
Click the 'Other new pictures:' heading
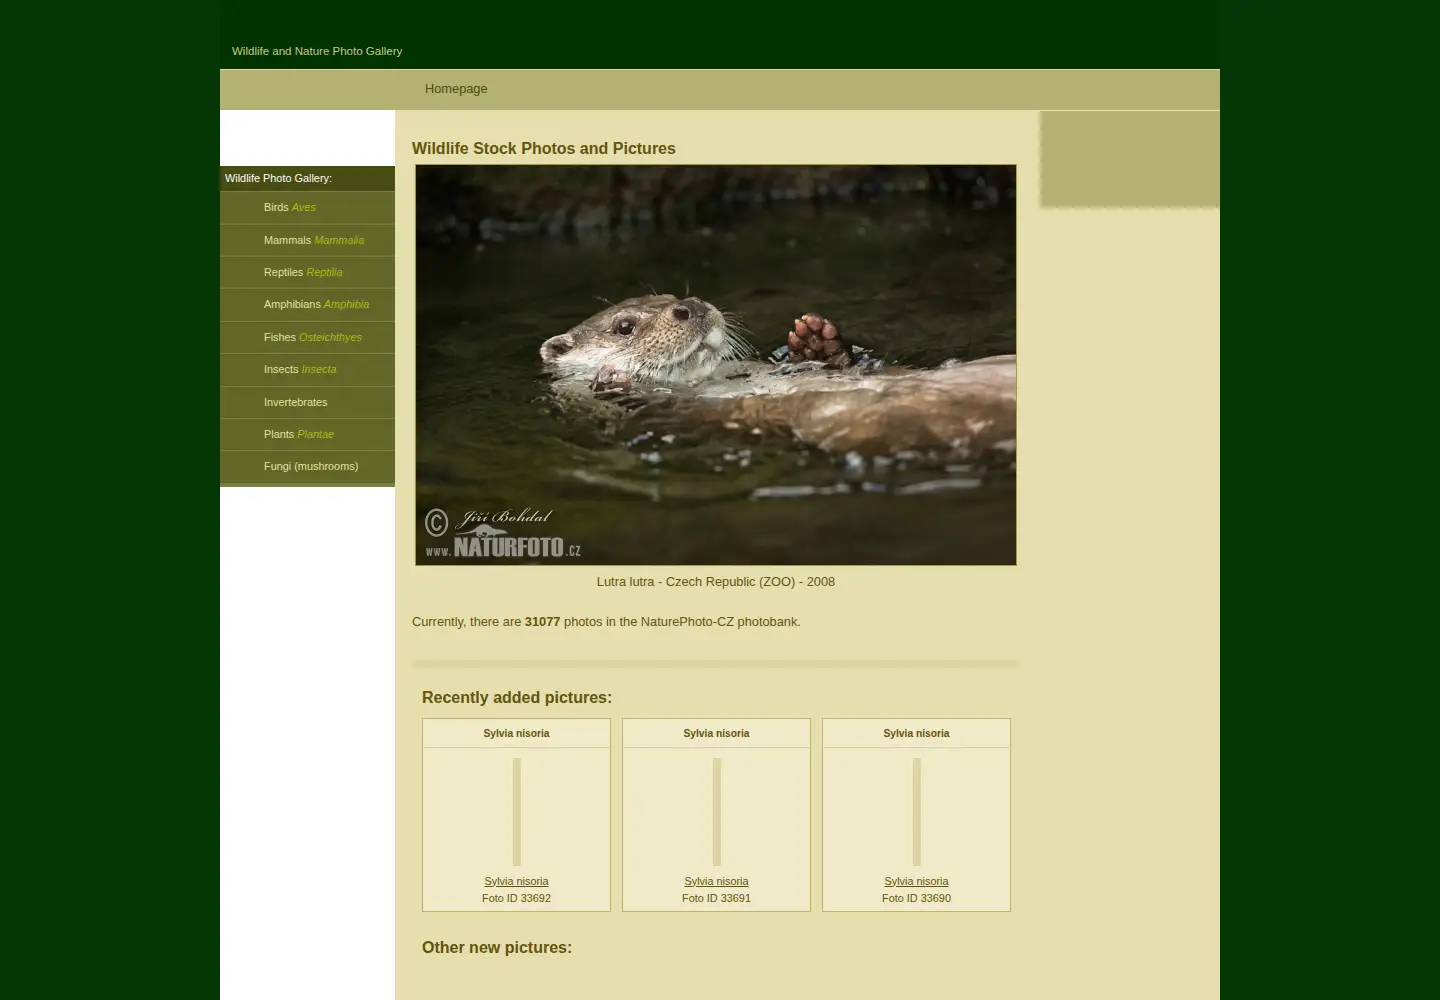(497, 947)
